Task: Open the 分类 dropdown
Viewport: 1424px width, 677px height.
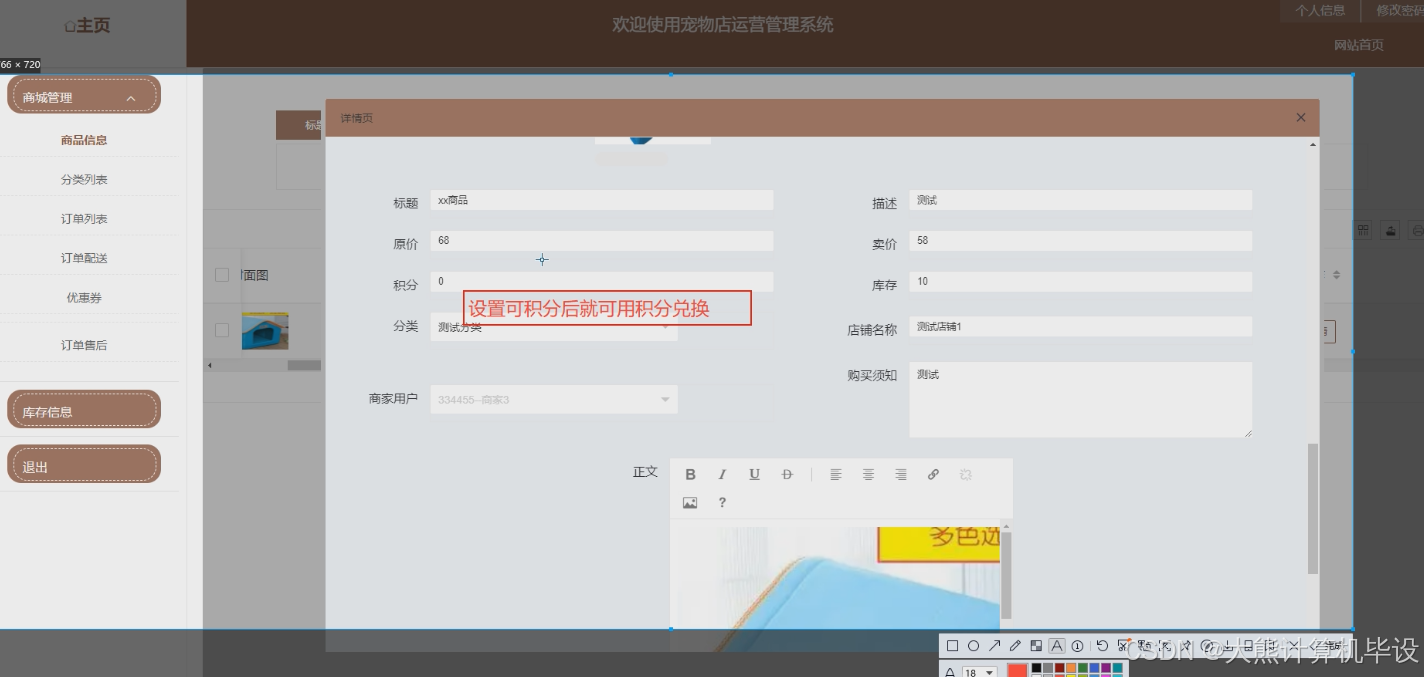Action: [x=554, y=327]
